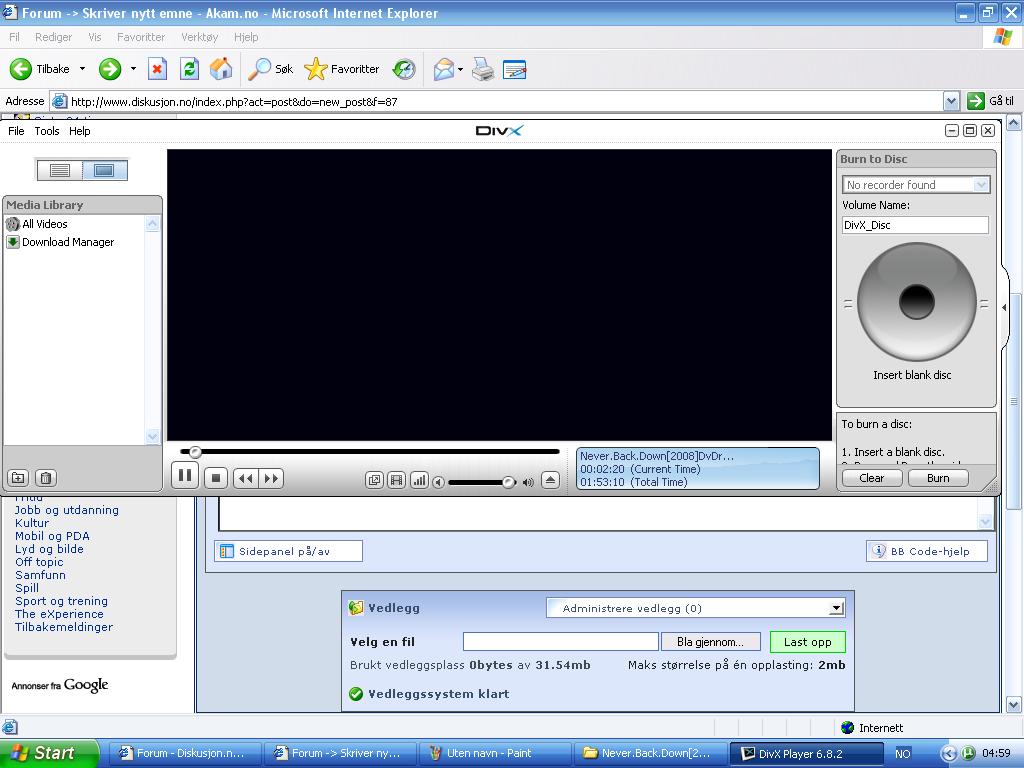Go back with Tilbake button in IE
1024x768 pixels.
pyautogui.click(x=40, y=69)
